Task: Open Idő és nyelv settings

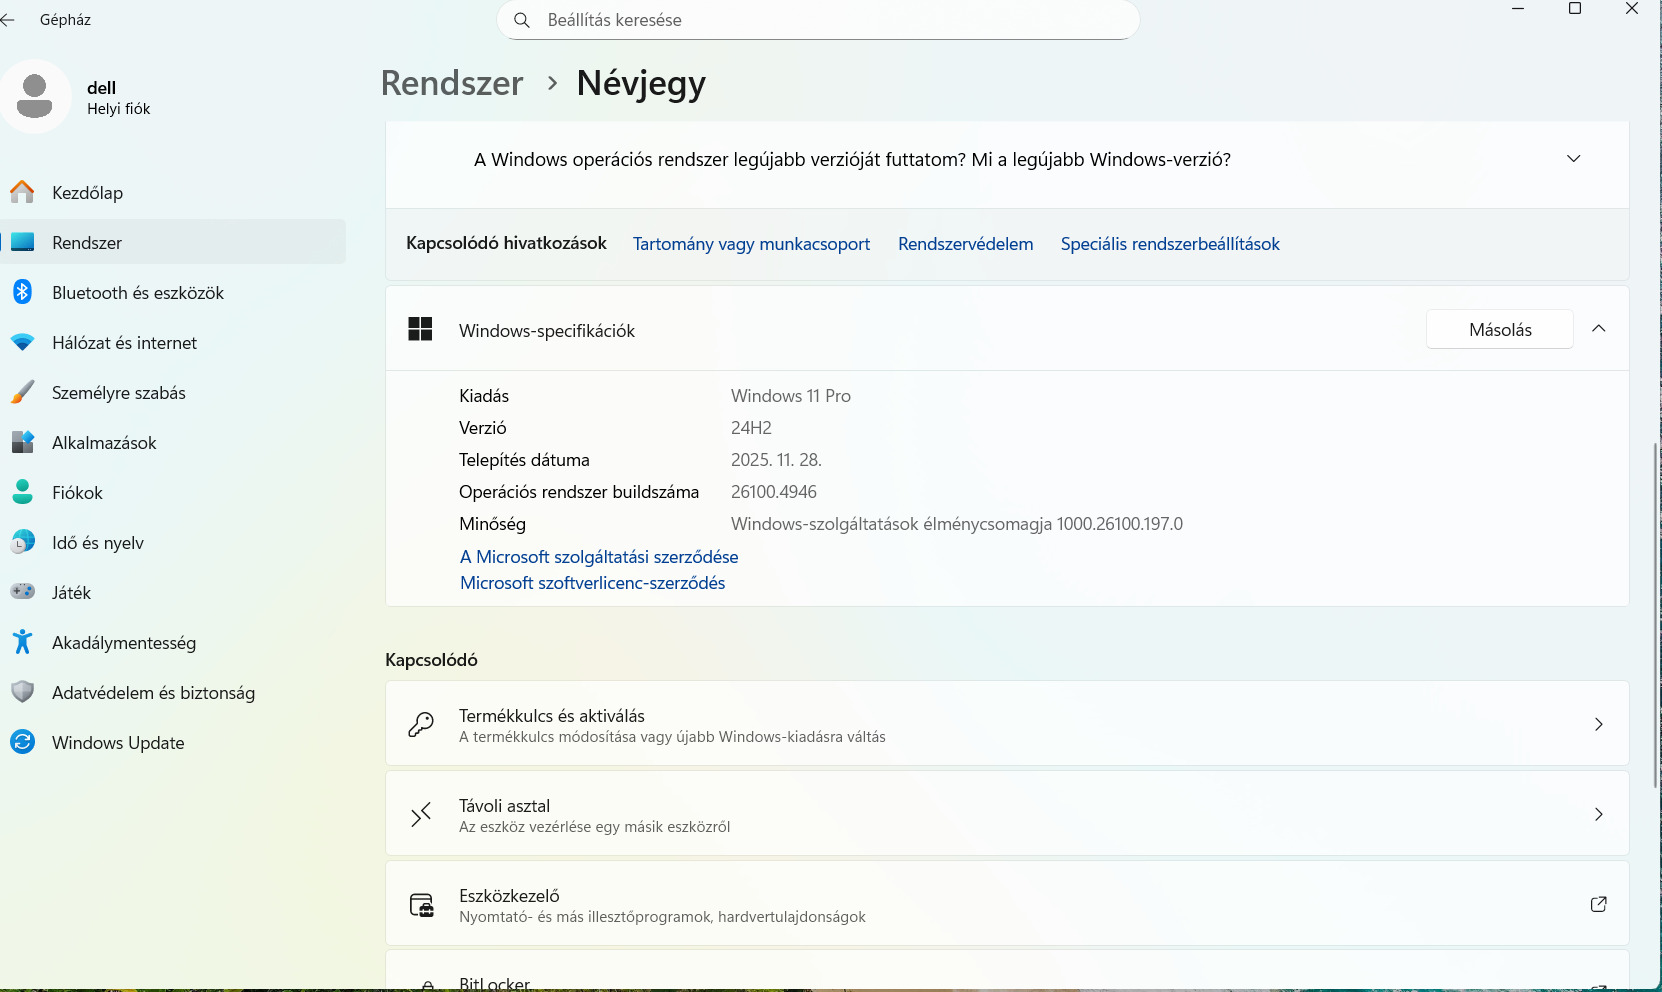Action: pos(173,542)
